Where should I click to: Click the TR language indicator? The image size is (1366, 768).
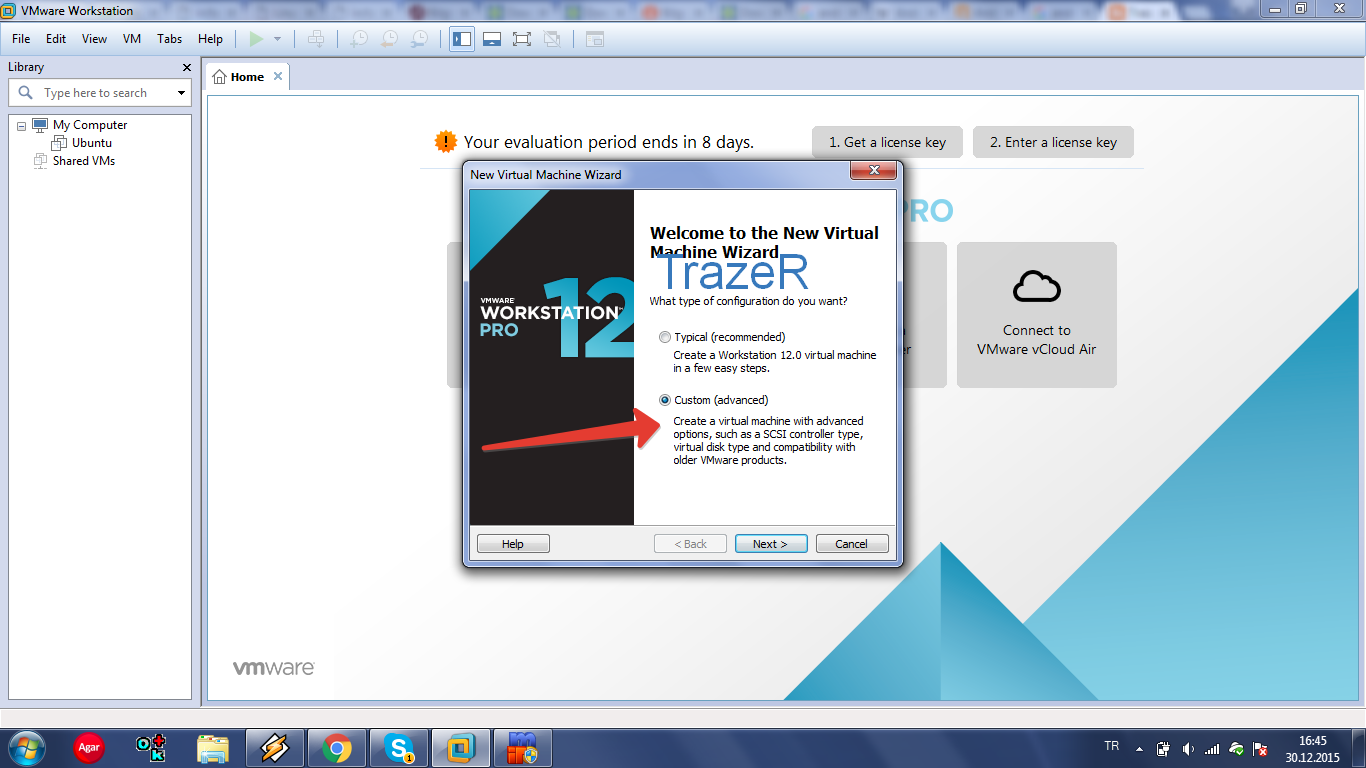click(x=1111, y=746)
